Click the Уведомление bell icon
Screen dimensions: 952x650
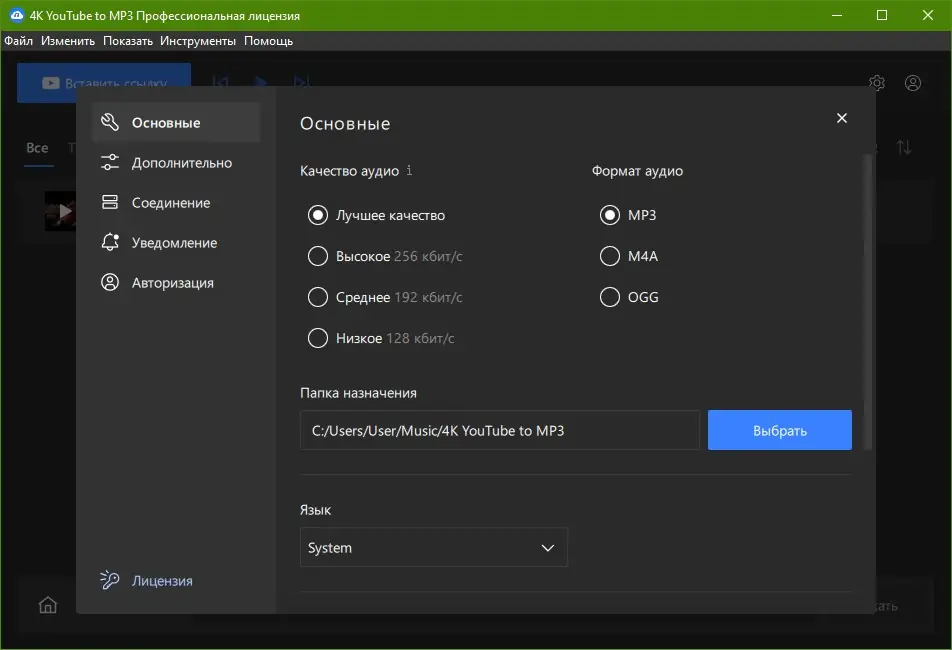point(110,242)
